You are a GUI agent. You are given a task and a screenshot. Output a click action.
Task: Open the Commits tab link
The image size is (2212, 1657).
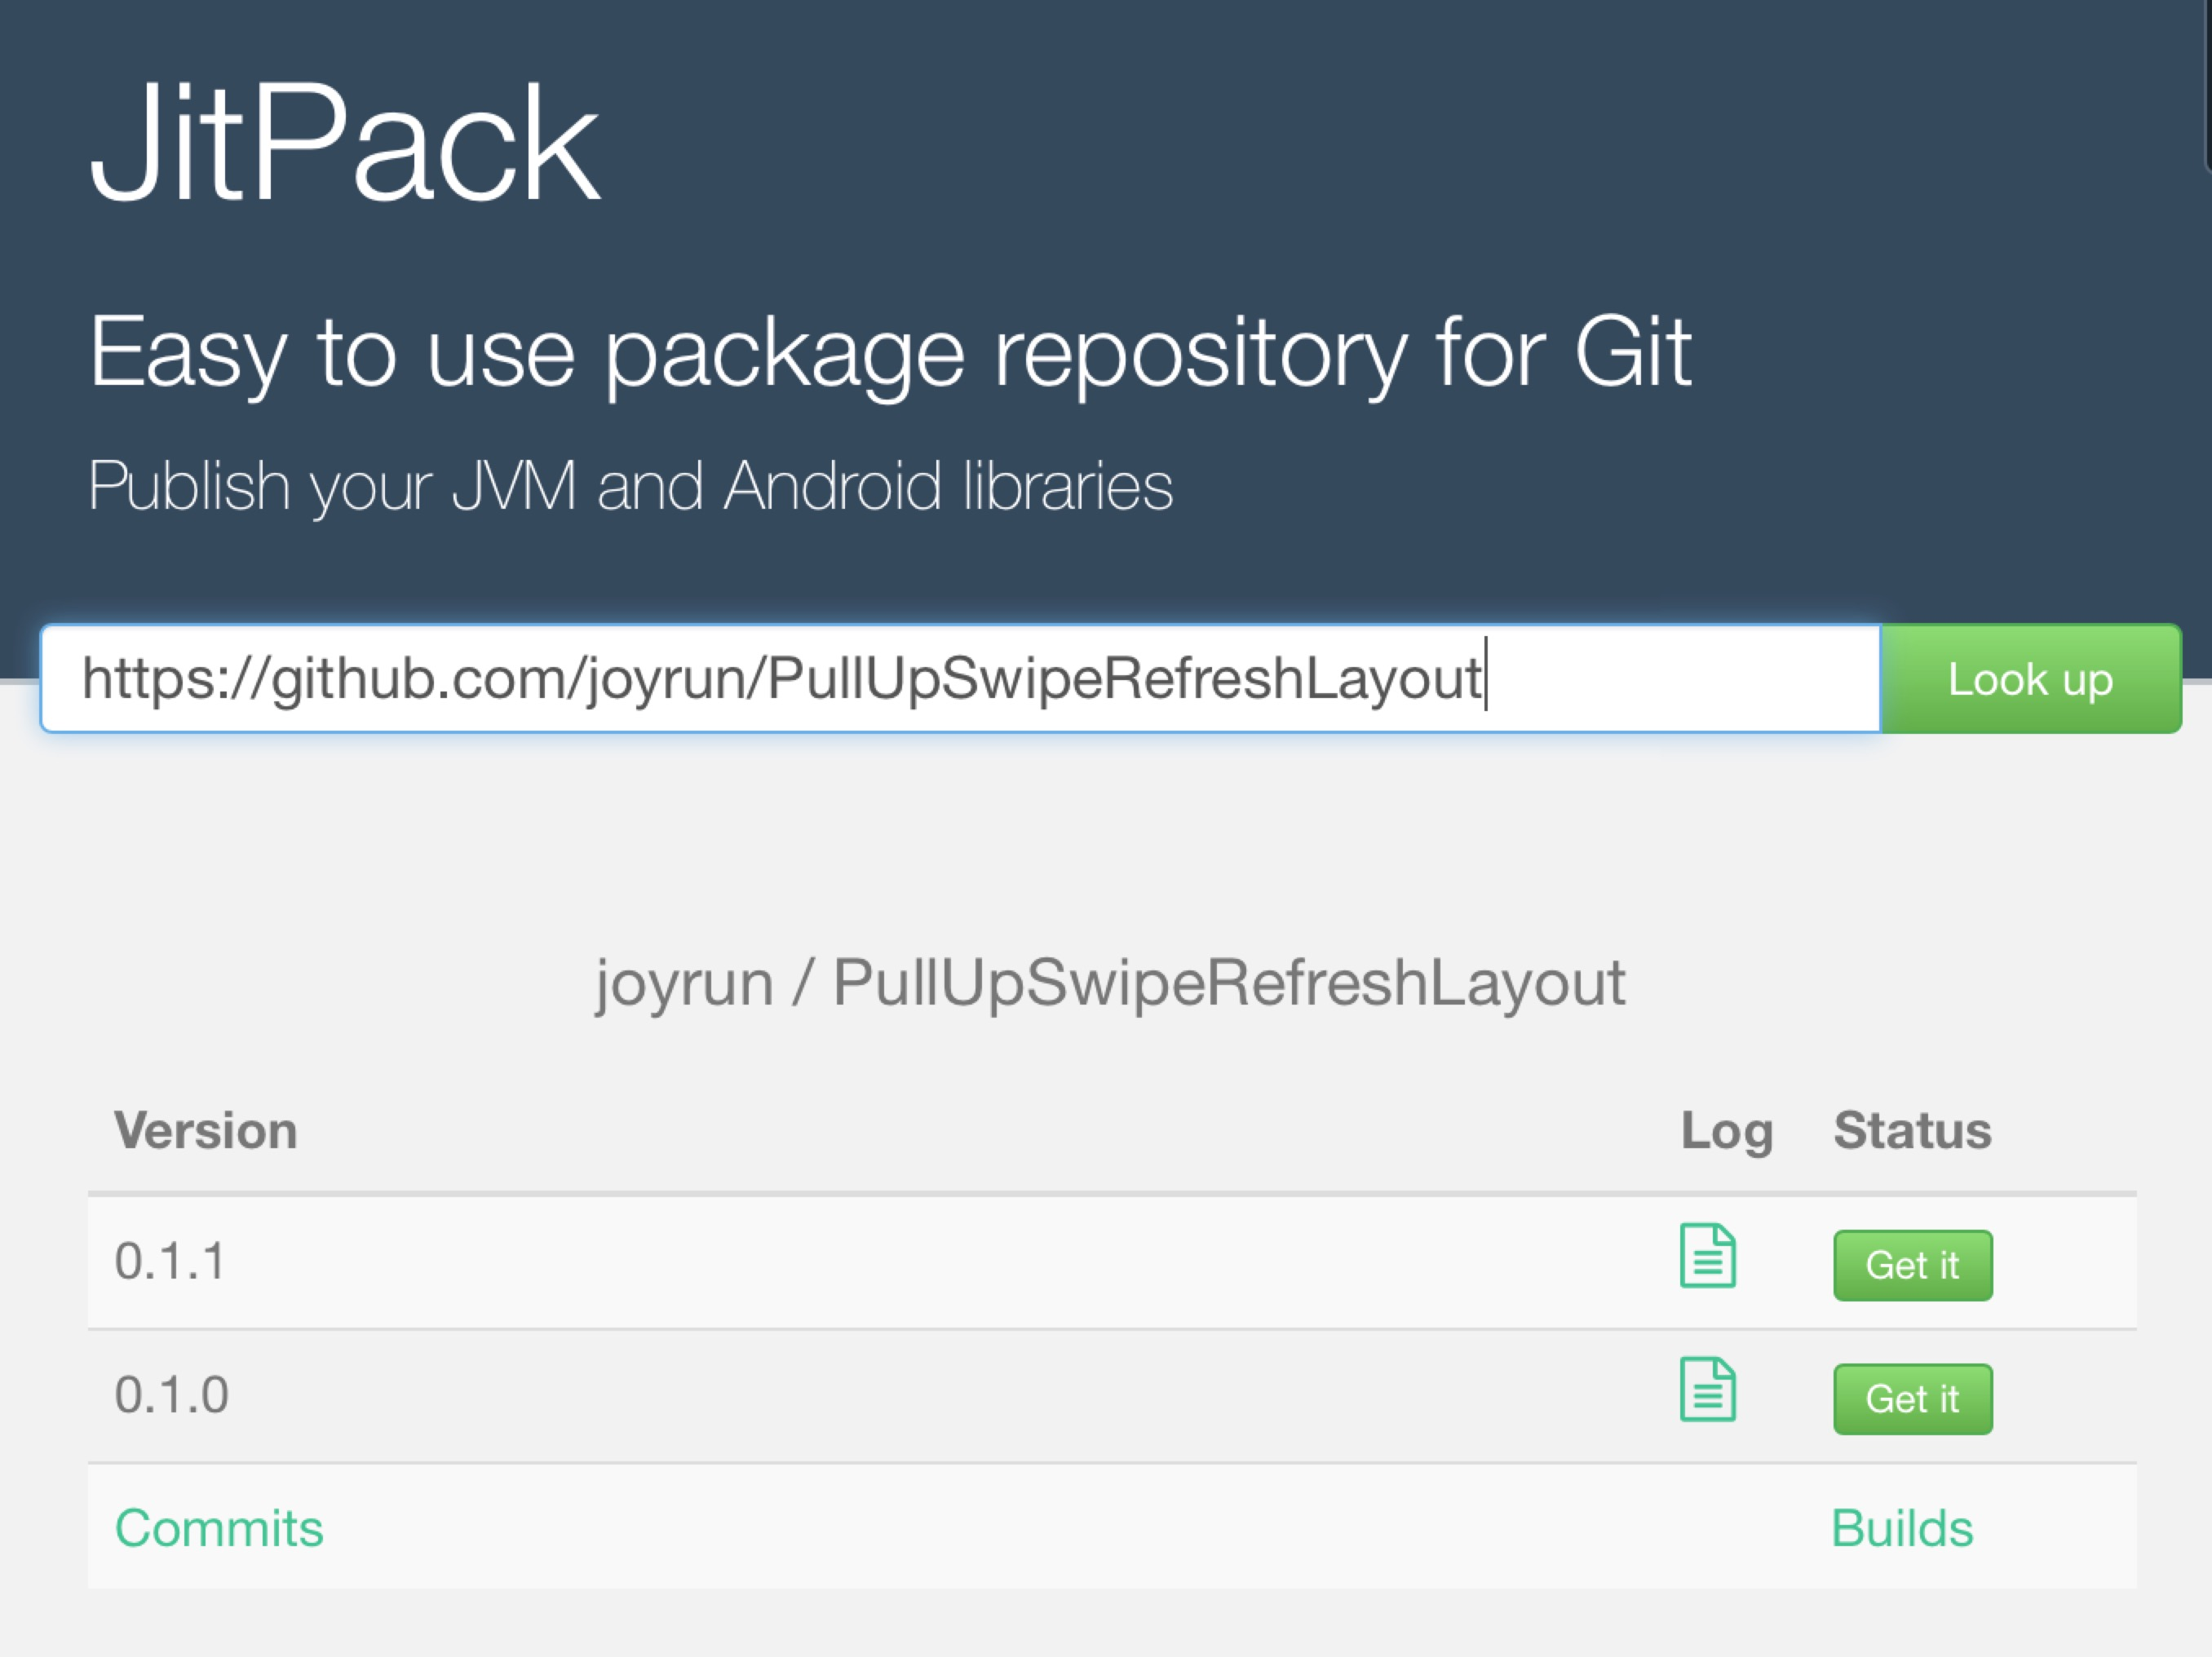click(x=219, y=1528)
